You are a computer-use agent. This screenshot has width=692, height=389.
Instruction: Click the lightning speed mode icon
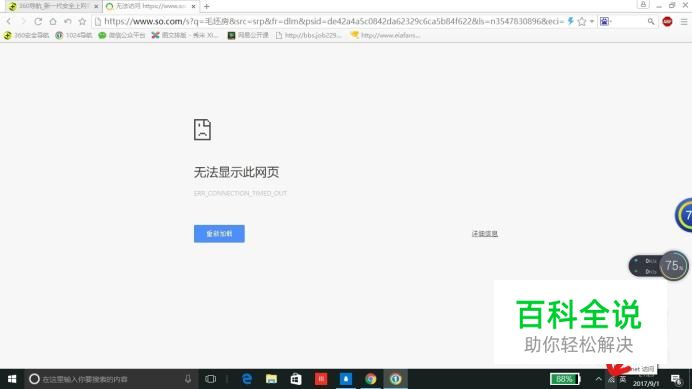tap(571, 21)
